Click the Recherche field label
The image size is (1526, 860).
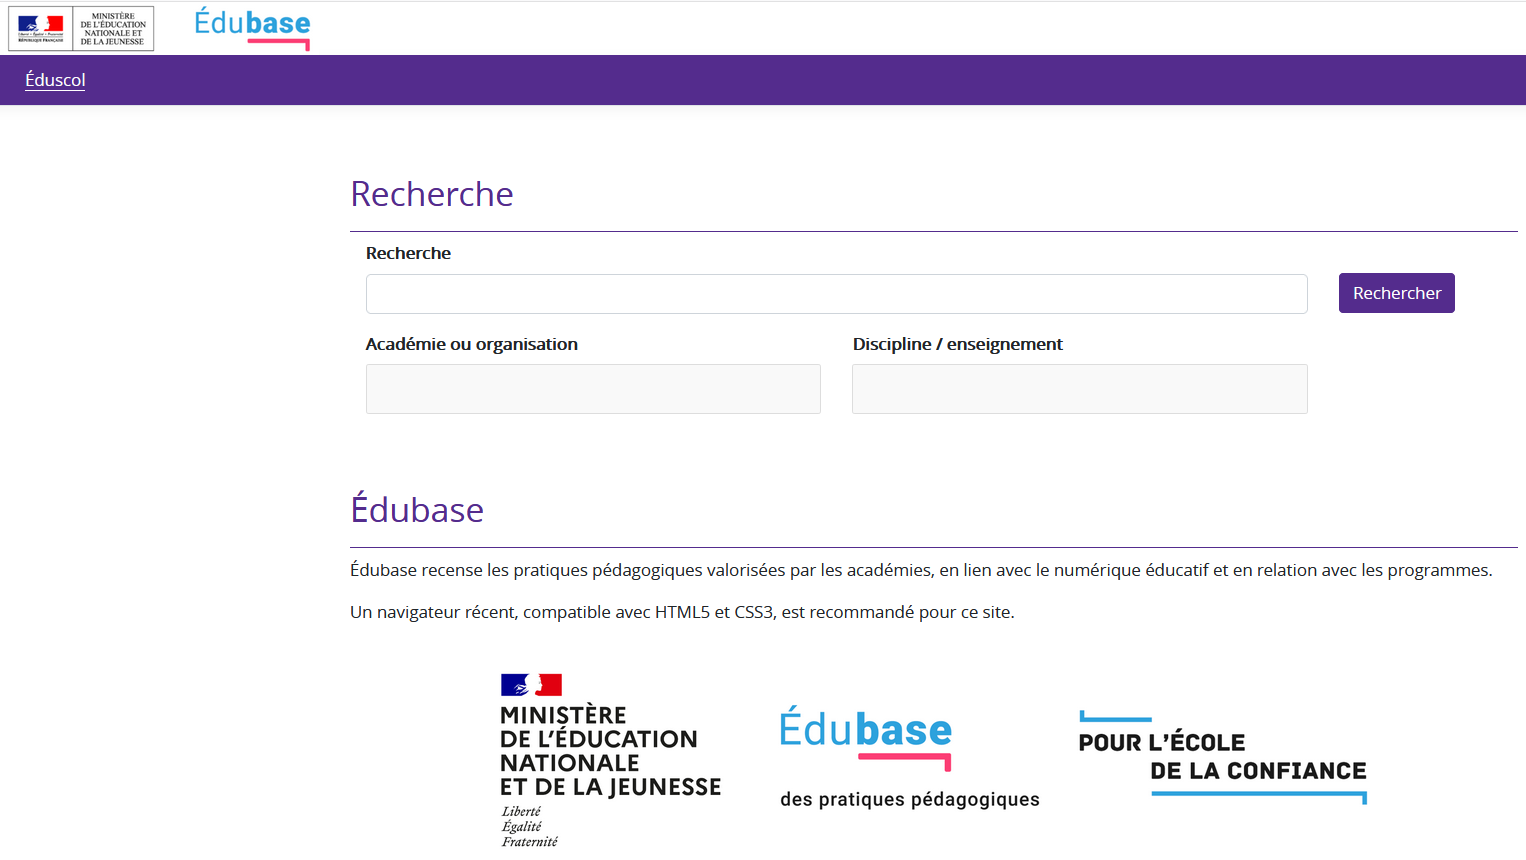tap(408, 253)
